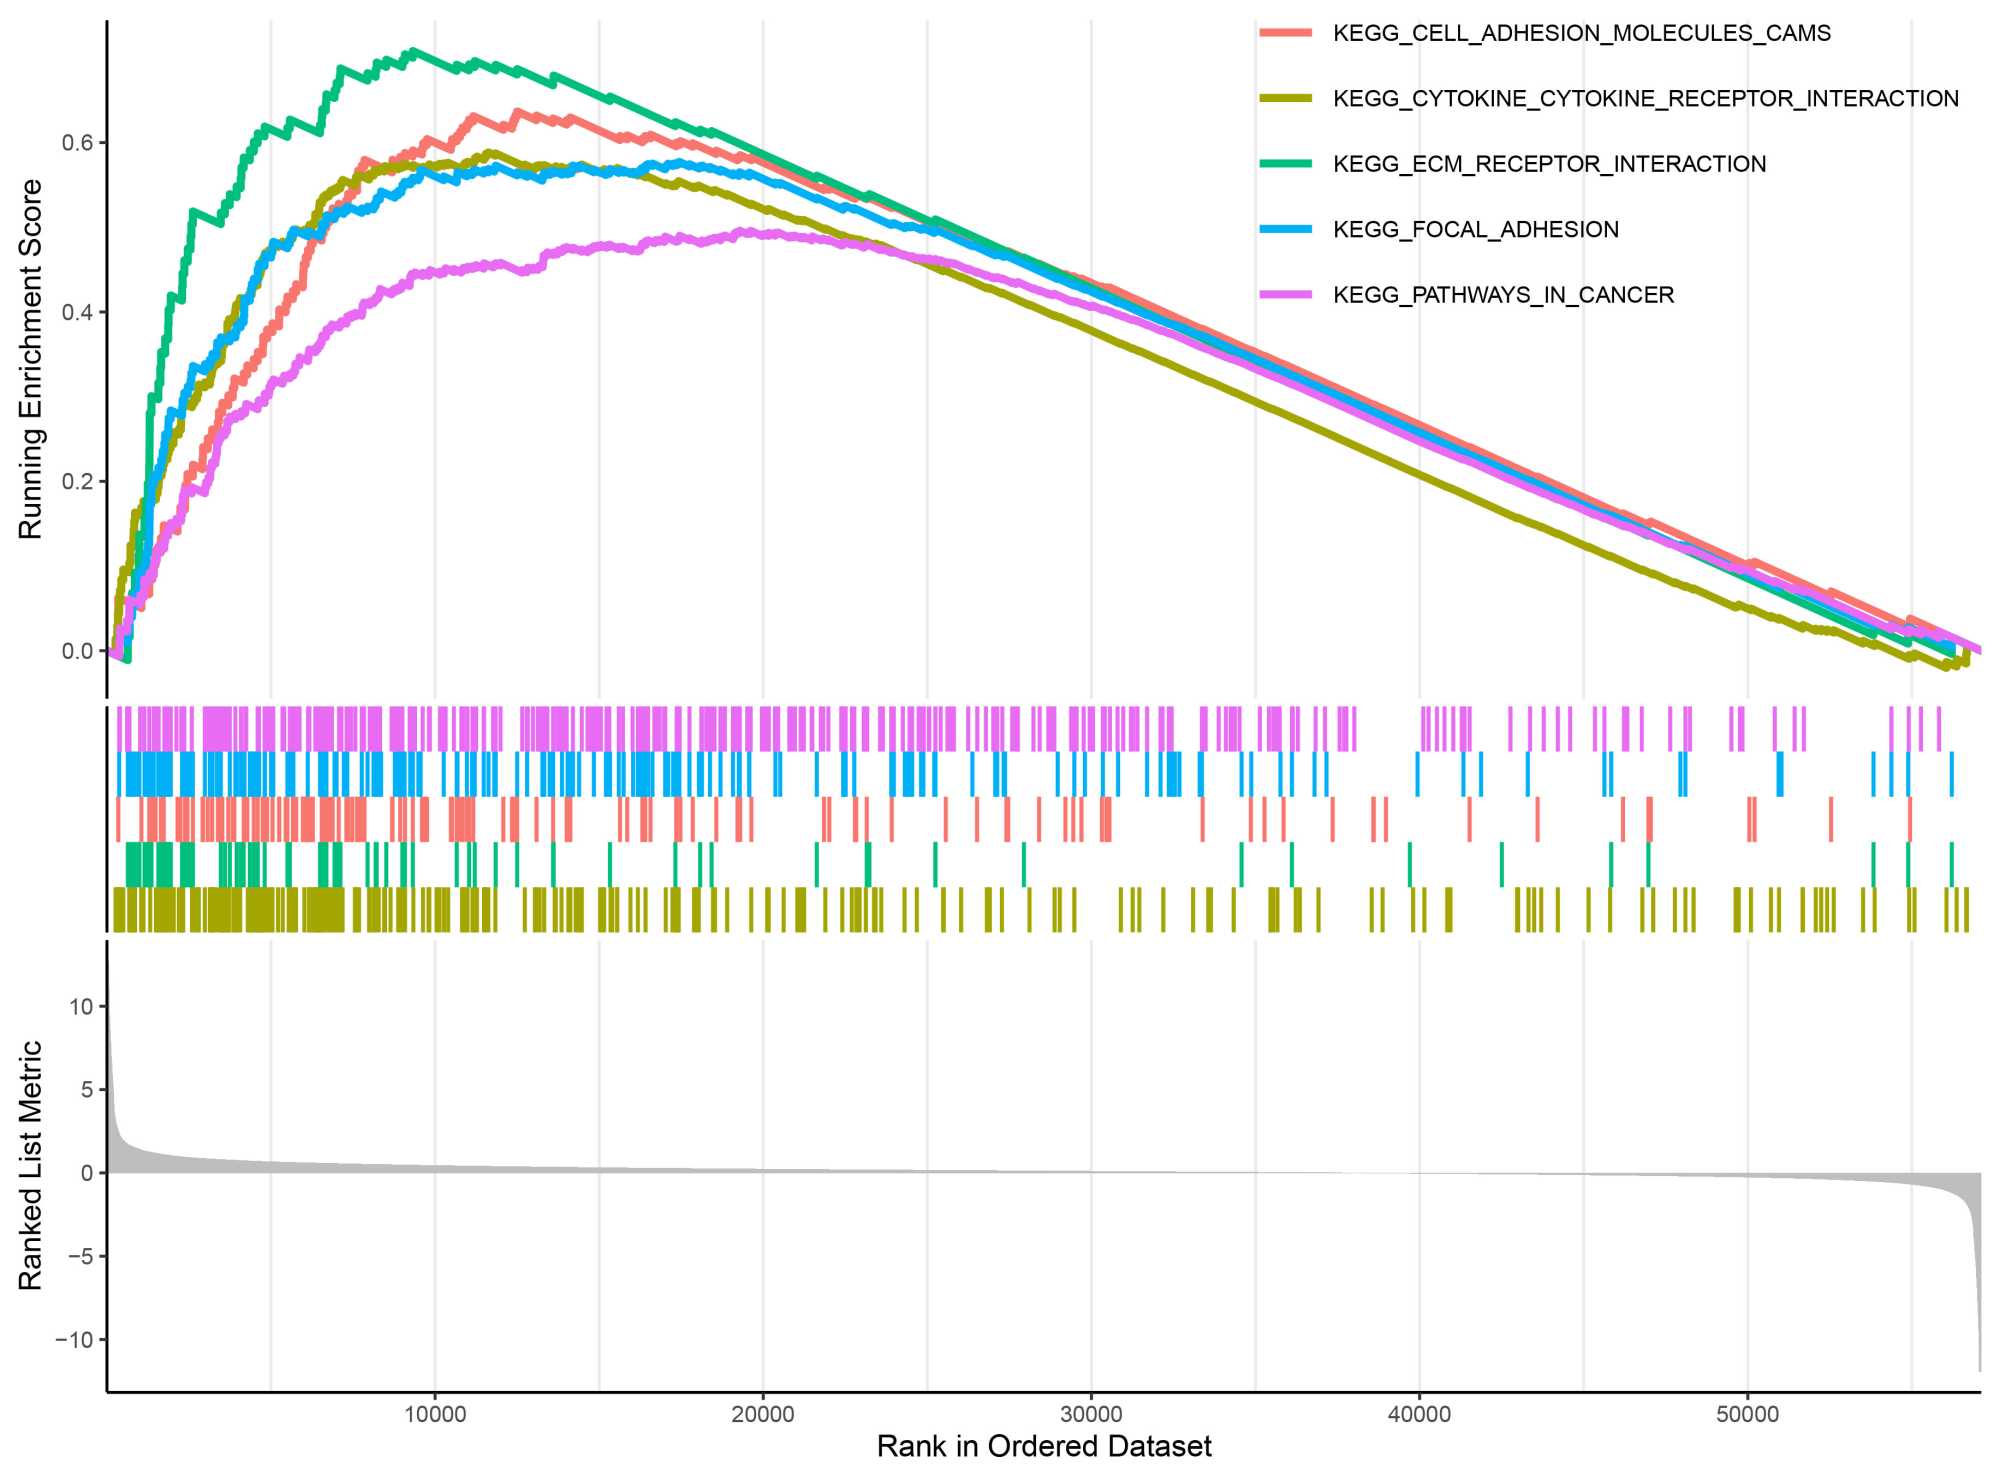Click the Running Enrichment Score axis title
2000x1469 pixels.
(x=31, y=359)
